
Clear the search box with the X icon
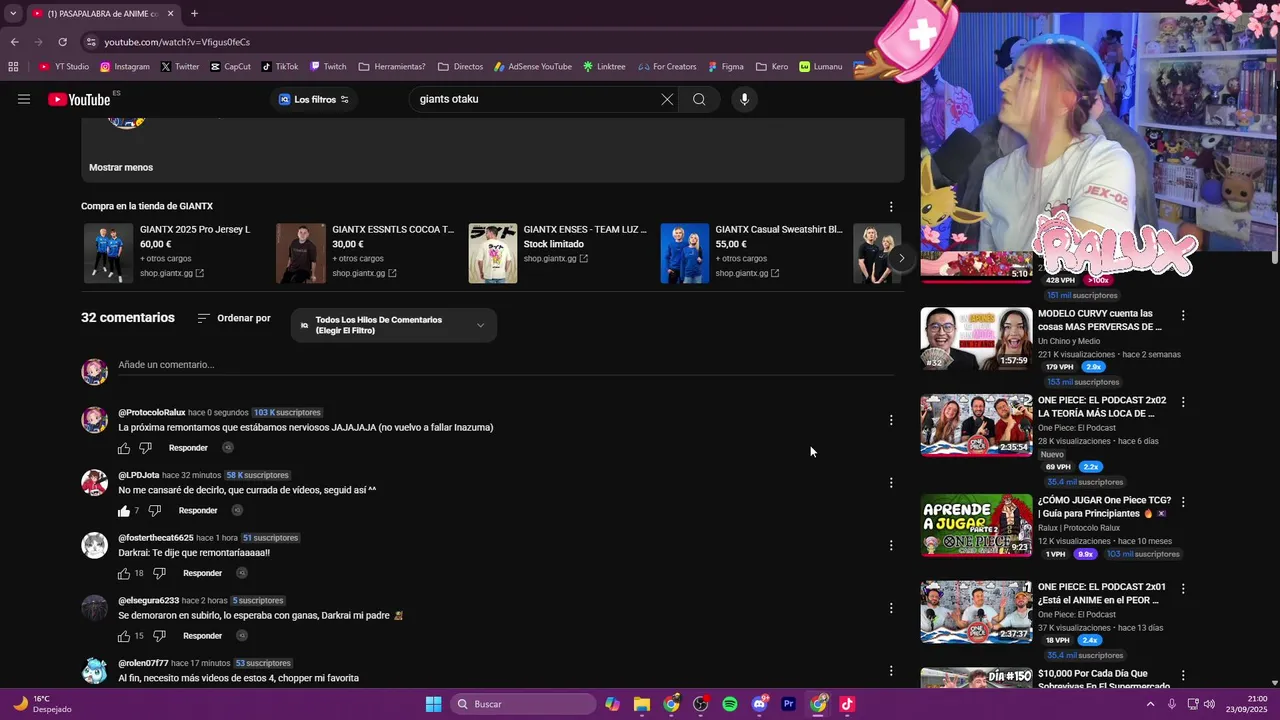(x=667, y=99)
